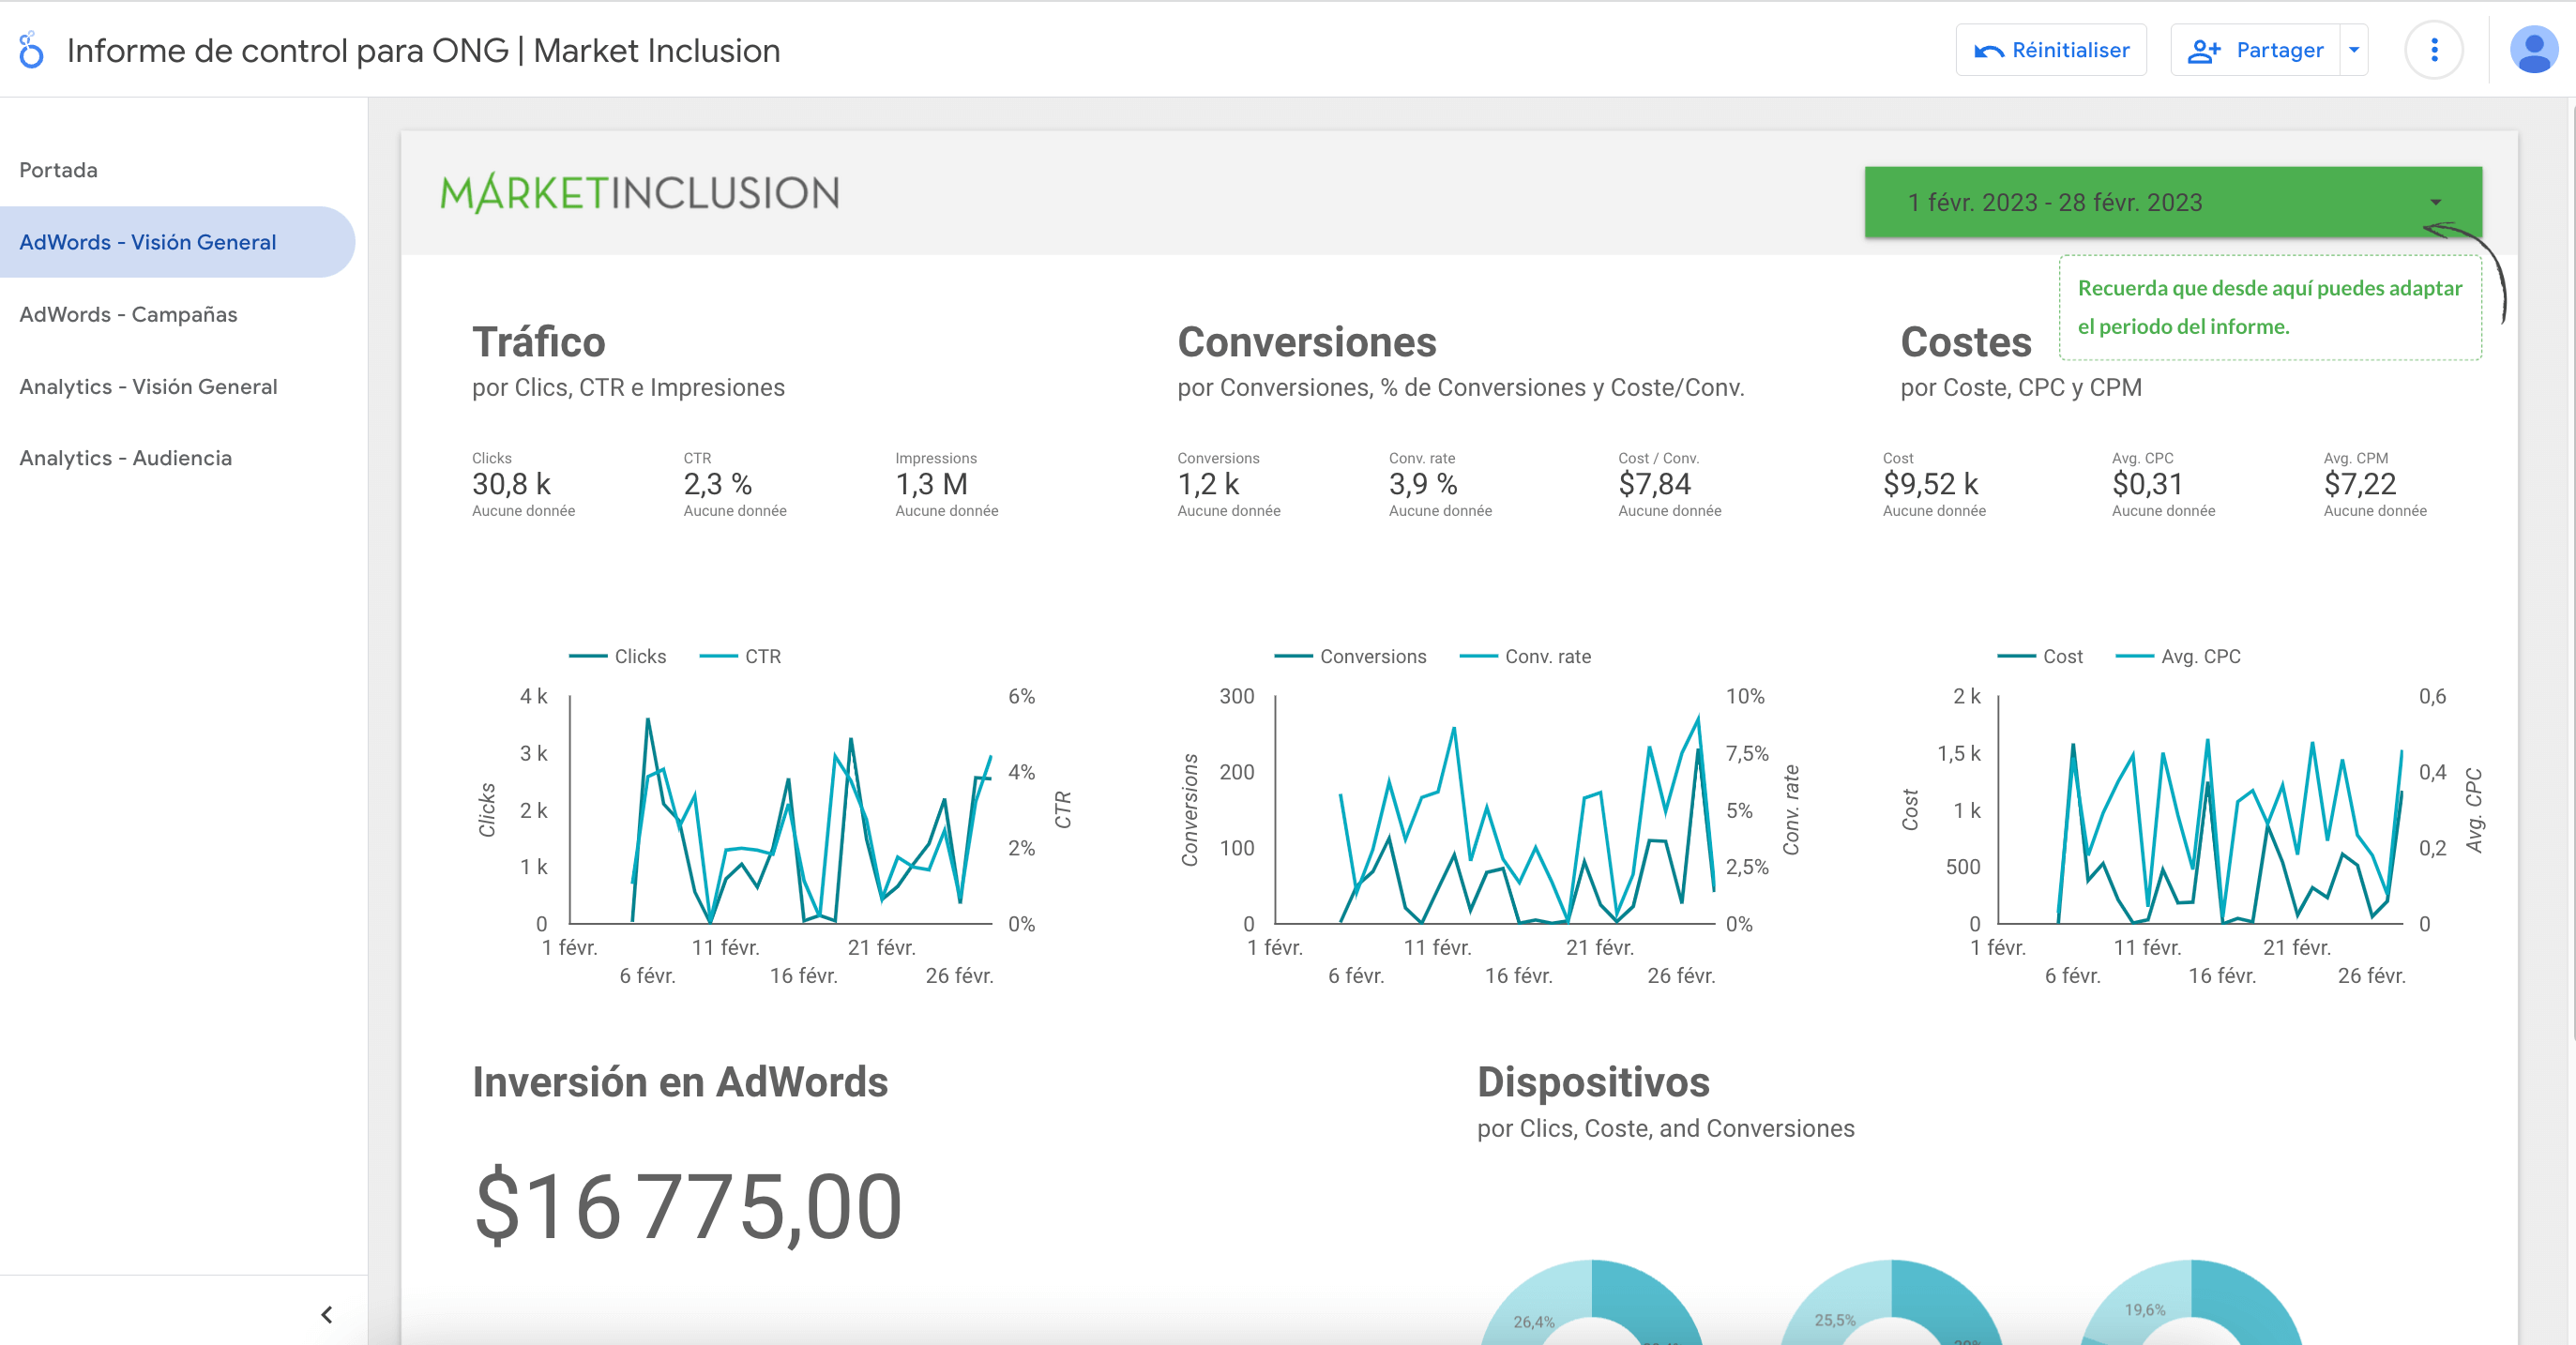Click the Conv. rate legend entry
Image resolution: width=2576 pixels, height=1345 pixels.
(x=1525, y=656)
